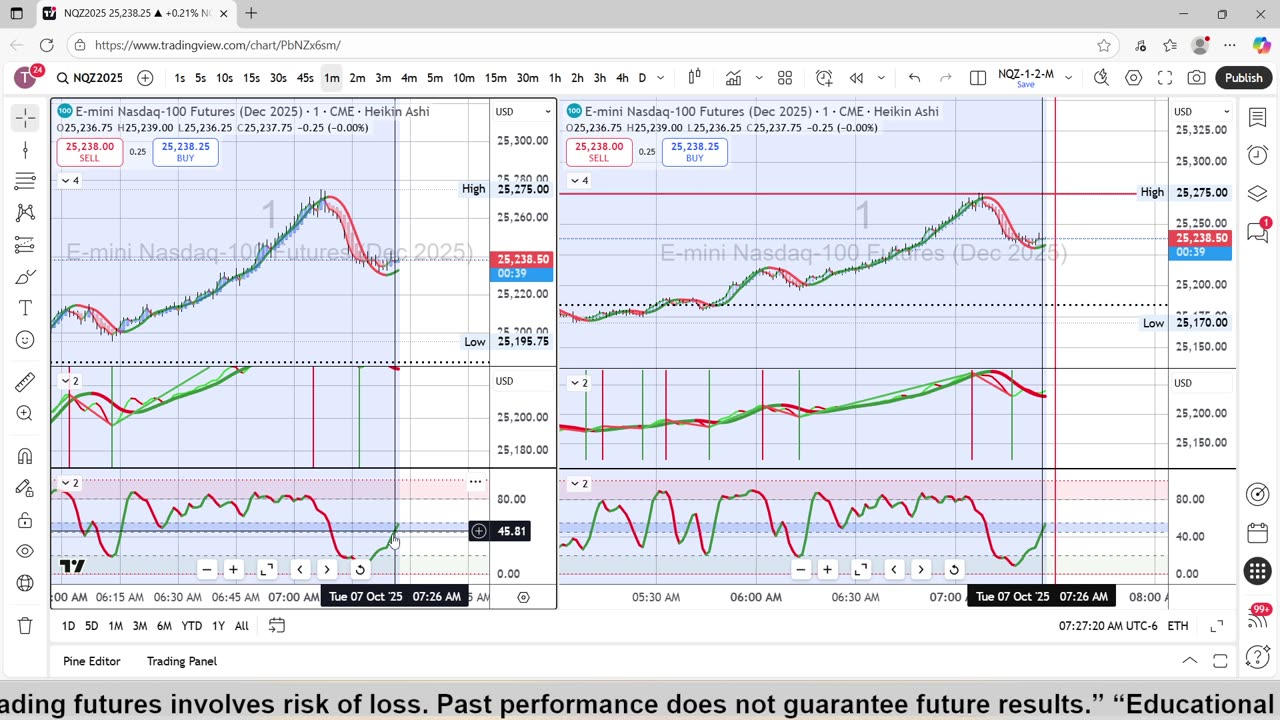Image resolution: width=1280 pixels, height=720 pixels.
Task: Switch to the 1s interval
Action: [179, 78]
